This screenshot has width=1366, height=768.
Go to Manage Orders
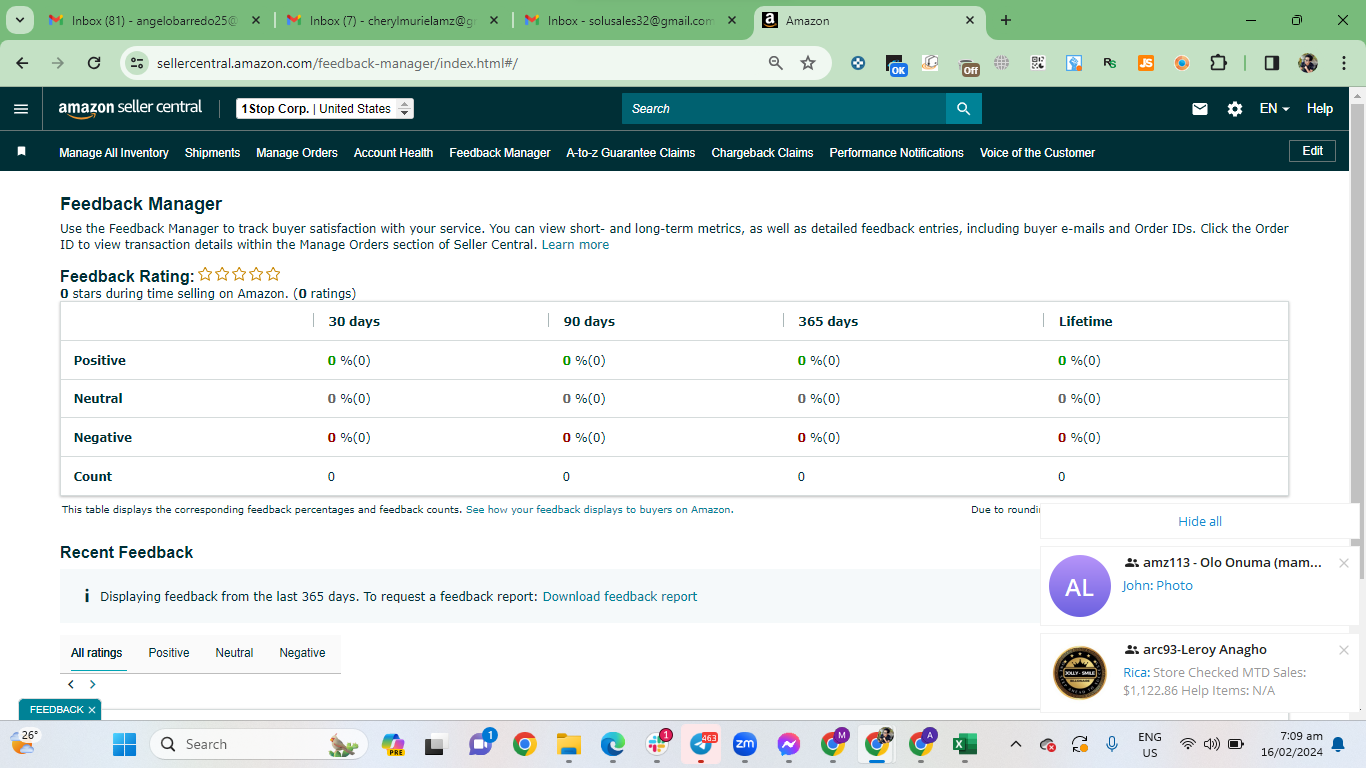pyautogui.click(x=297, y=153)
